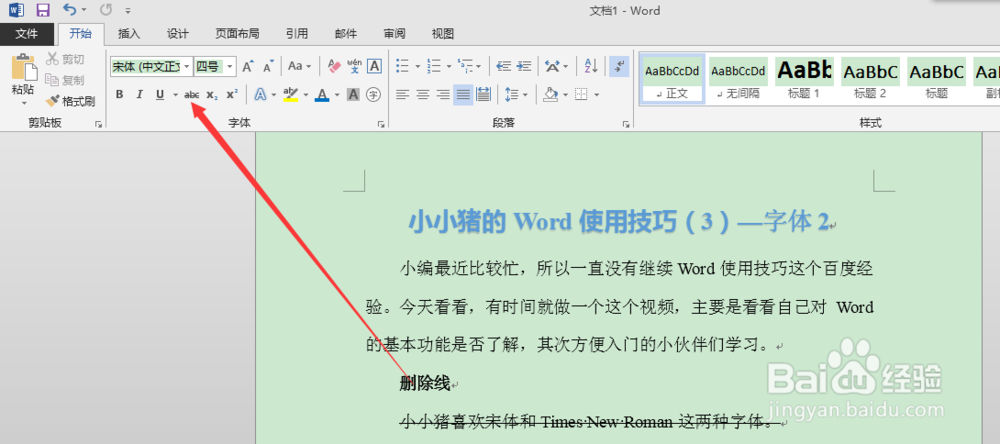Apply the 标题 1 style

pyautogui.click(x=804, y=78)
